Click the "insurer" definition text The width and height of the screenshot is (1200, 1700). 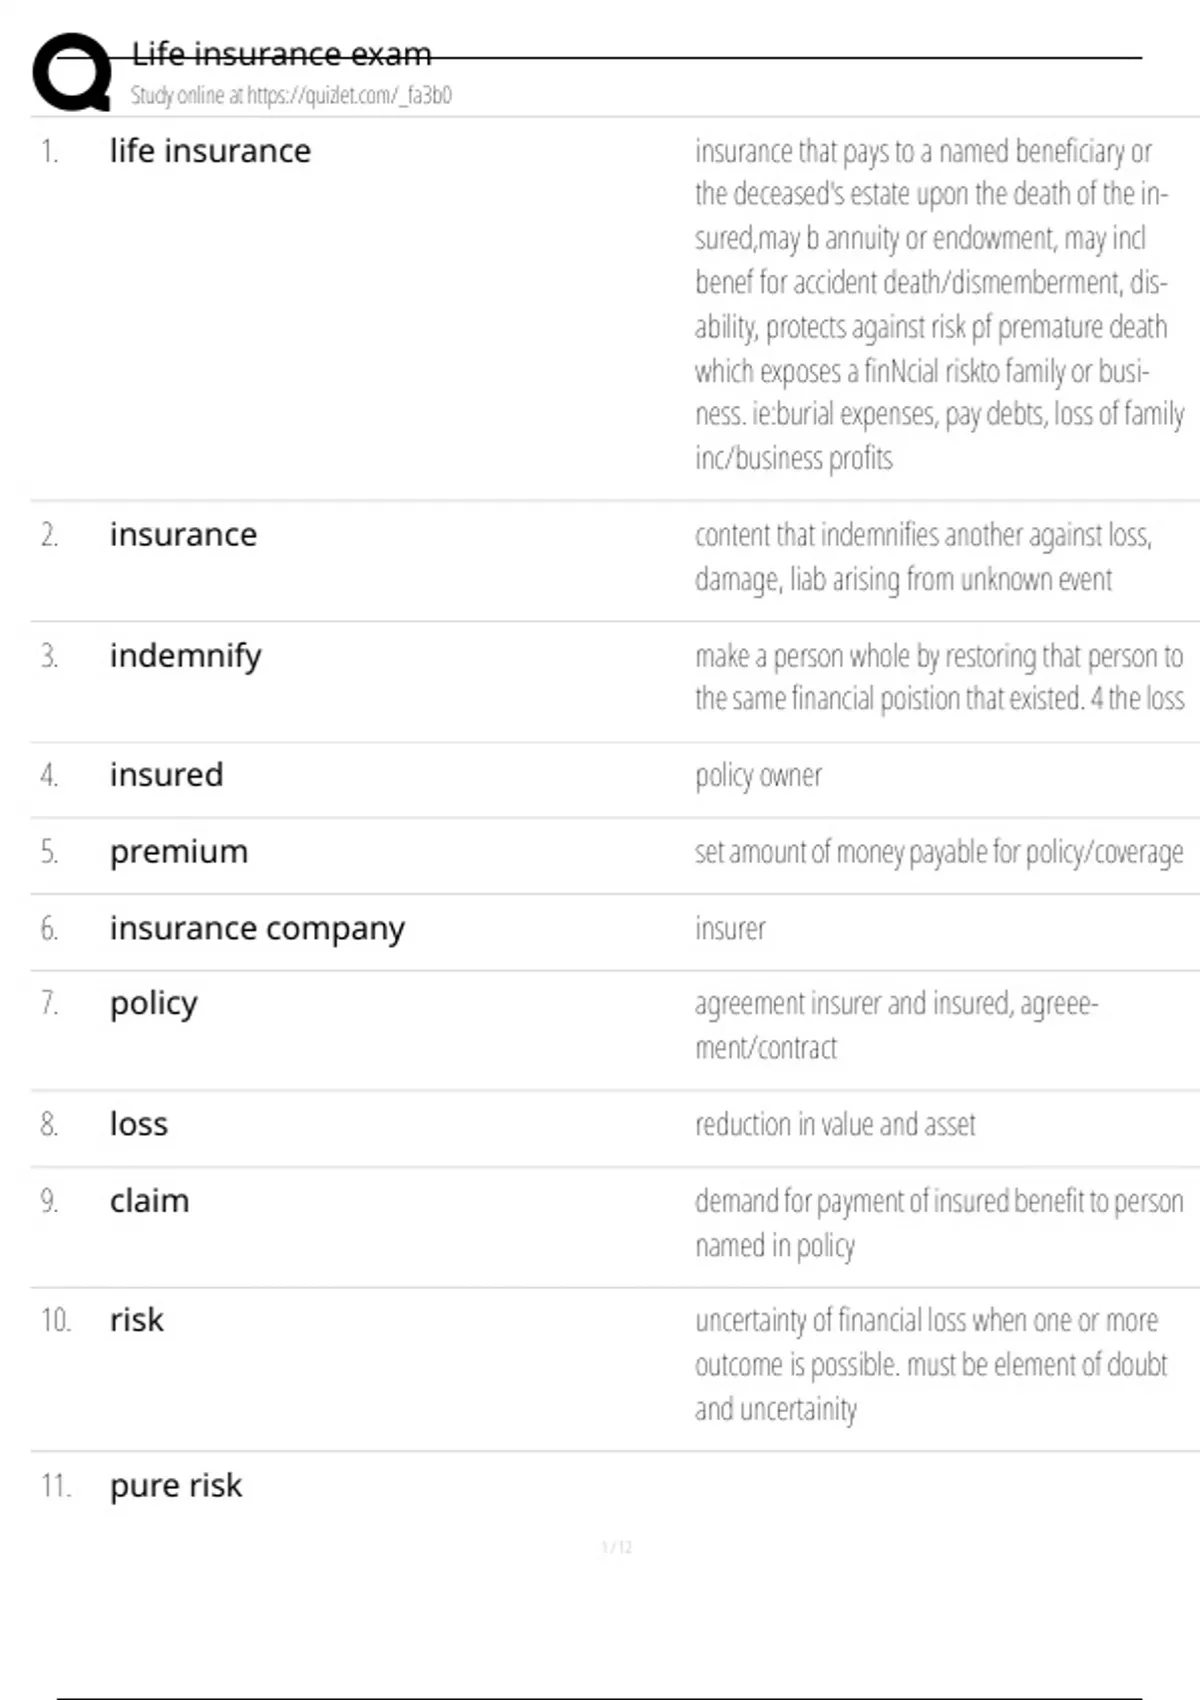click(730, 929)
